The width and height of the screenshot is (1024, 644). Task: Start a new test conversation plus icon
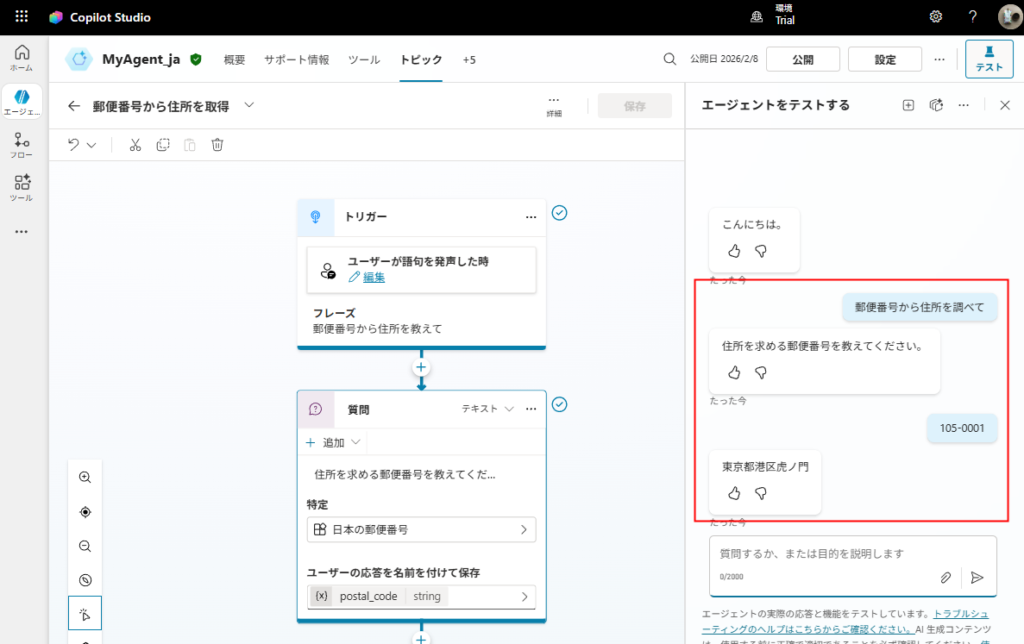pyautogui.click(x=908, y=105)
